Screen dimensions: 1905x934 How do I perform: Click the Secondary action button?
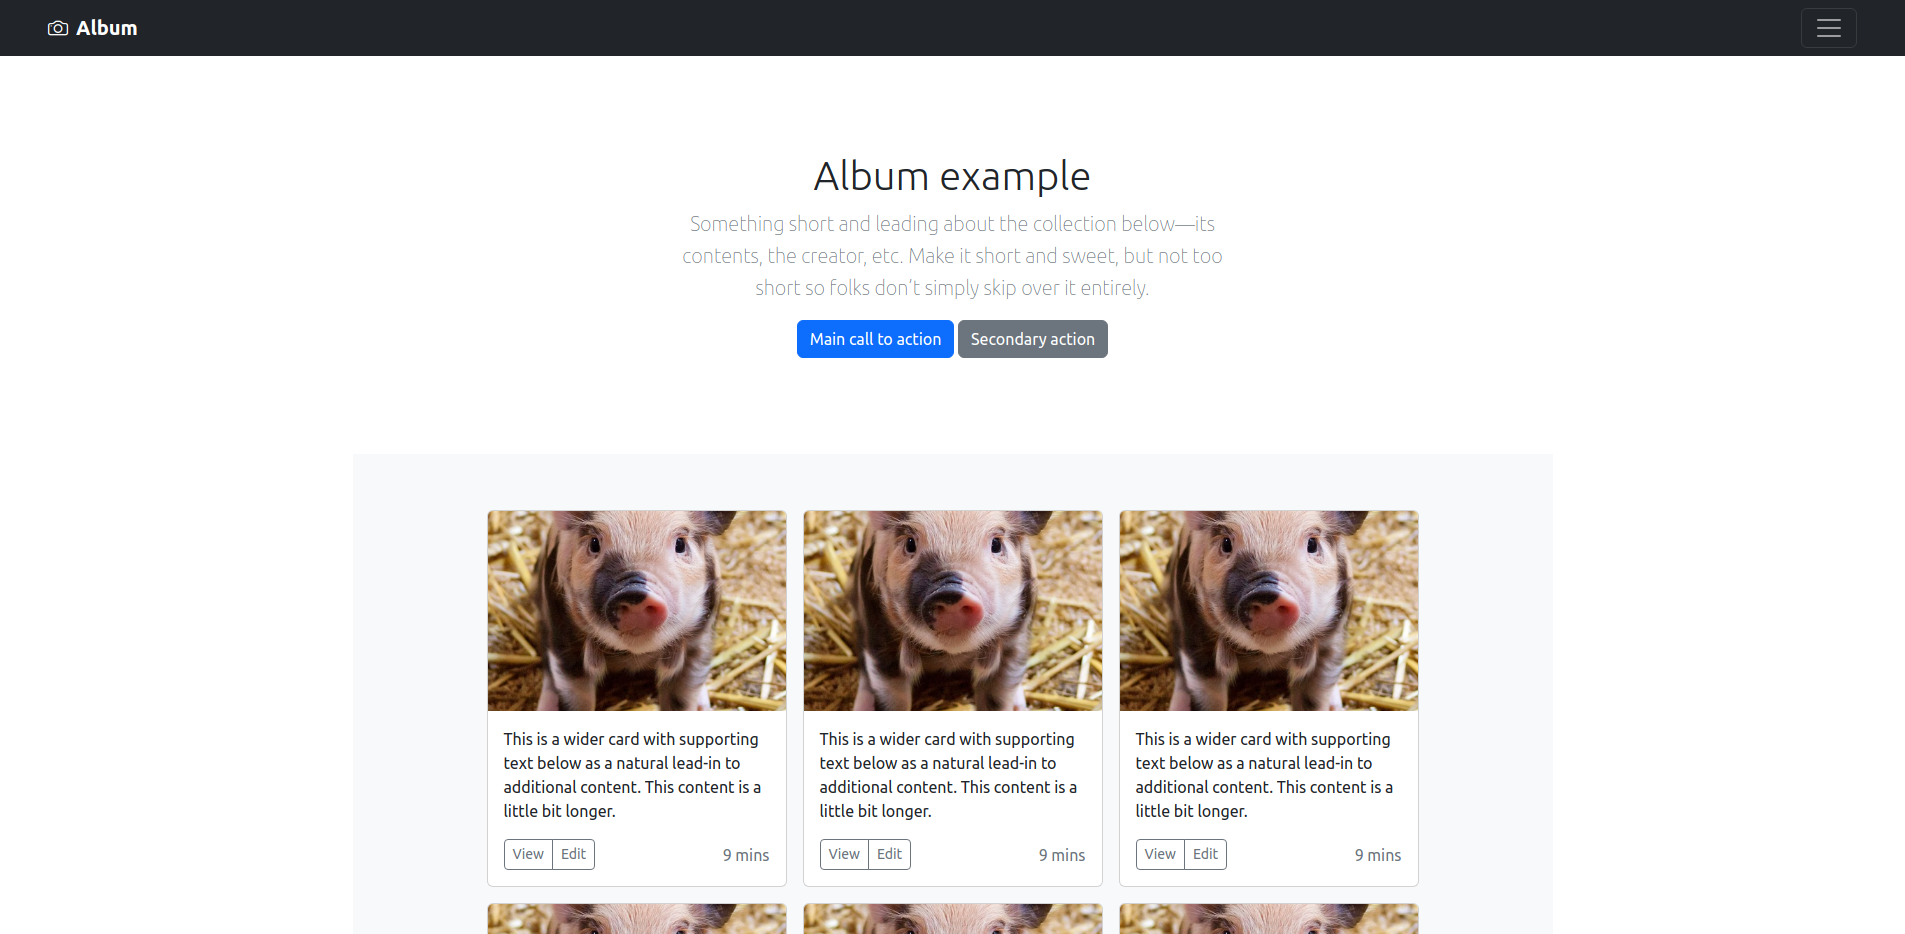tap(1032, 339)
